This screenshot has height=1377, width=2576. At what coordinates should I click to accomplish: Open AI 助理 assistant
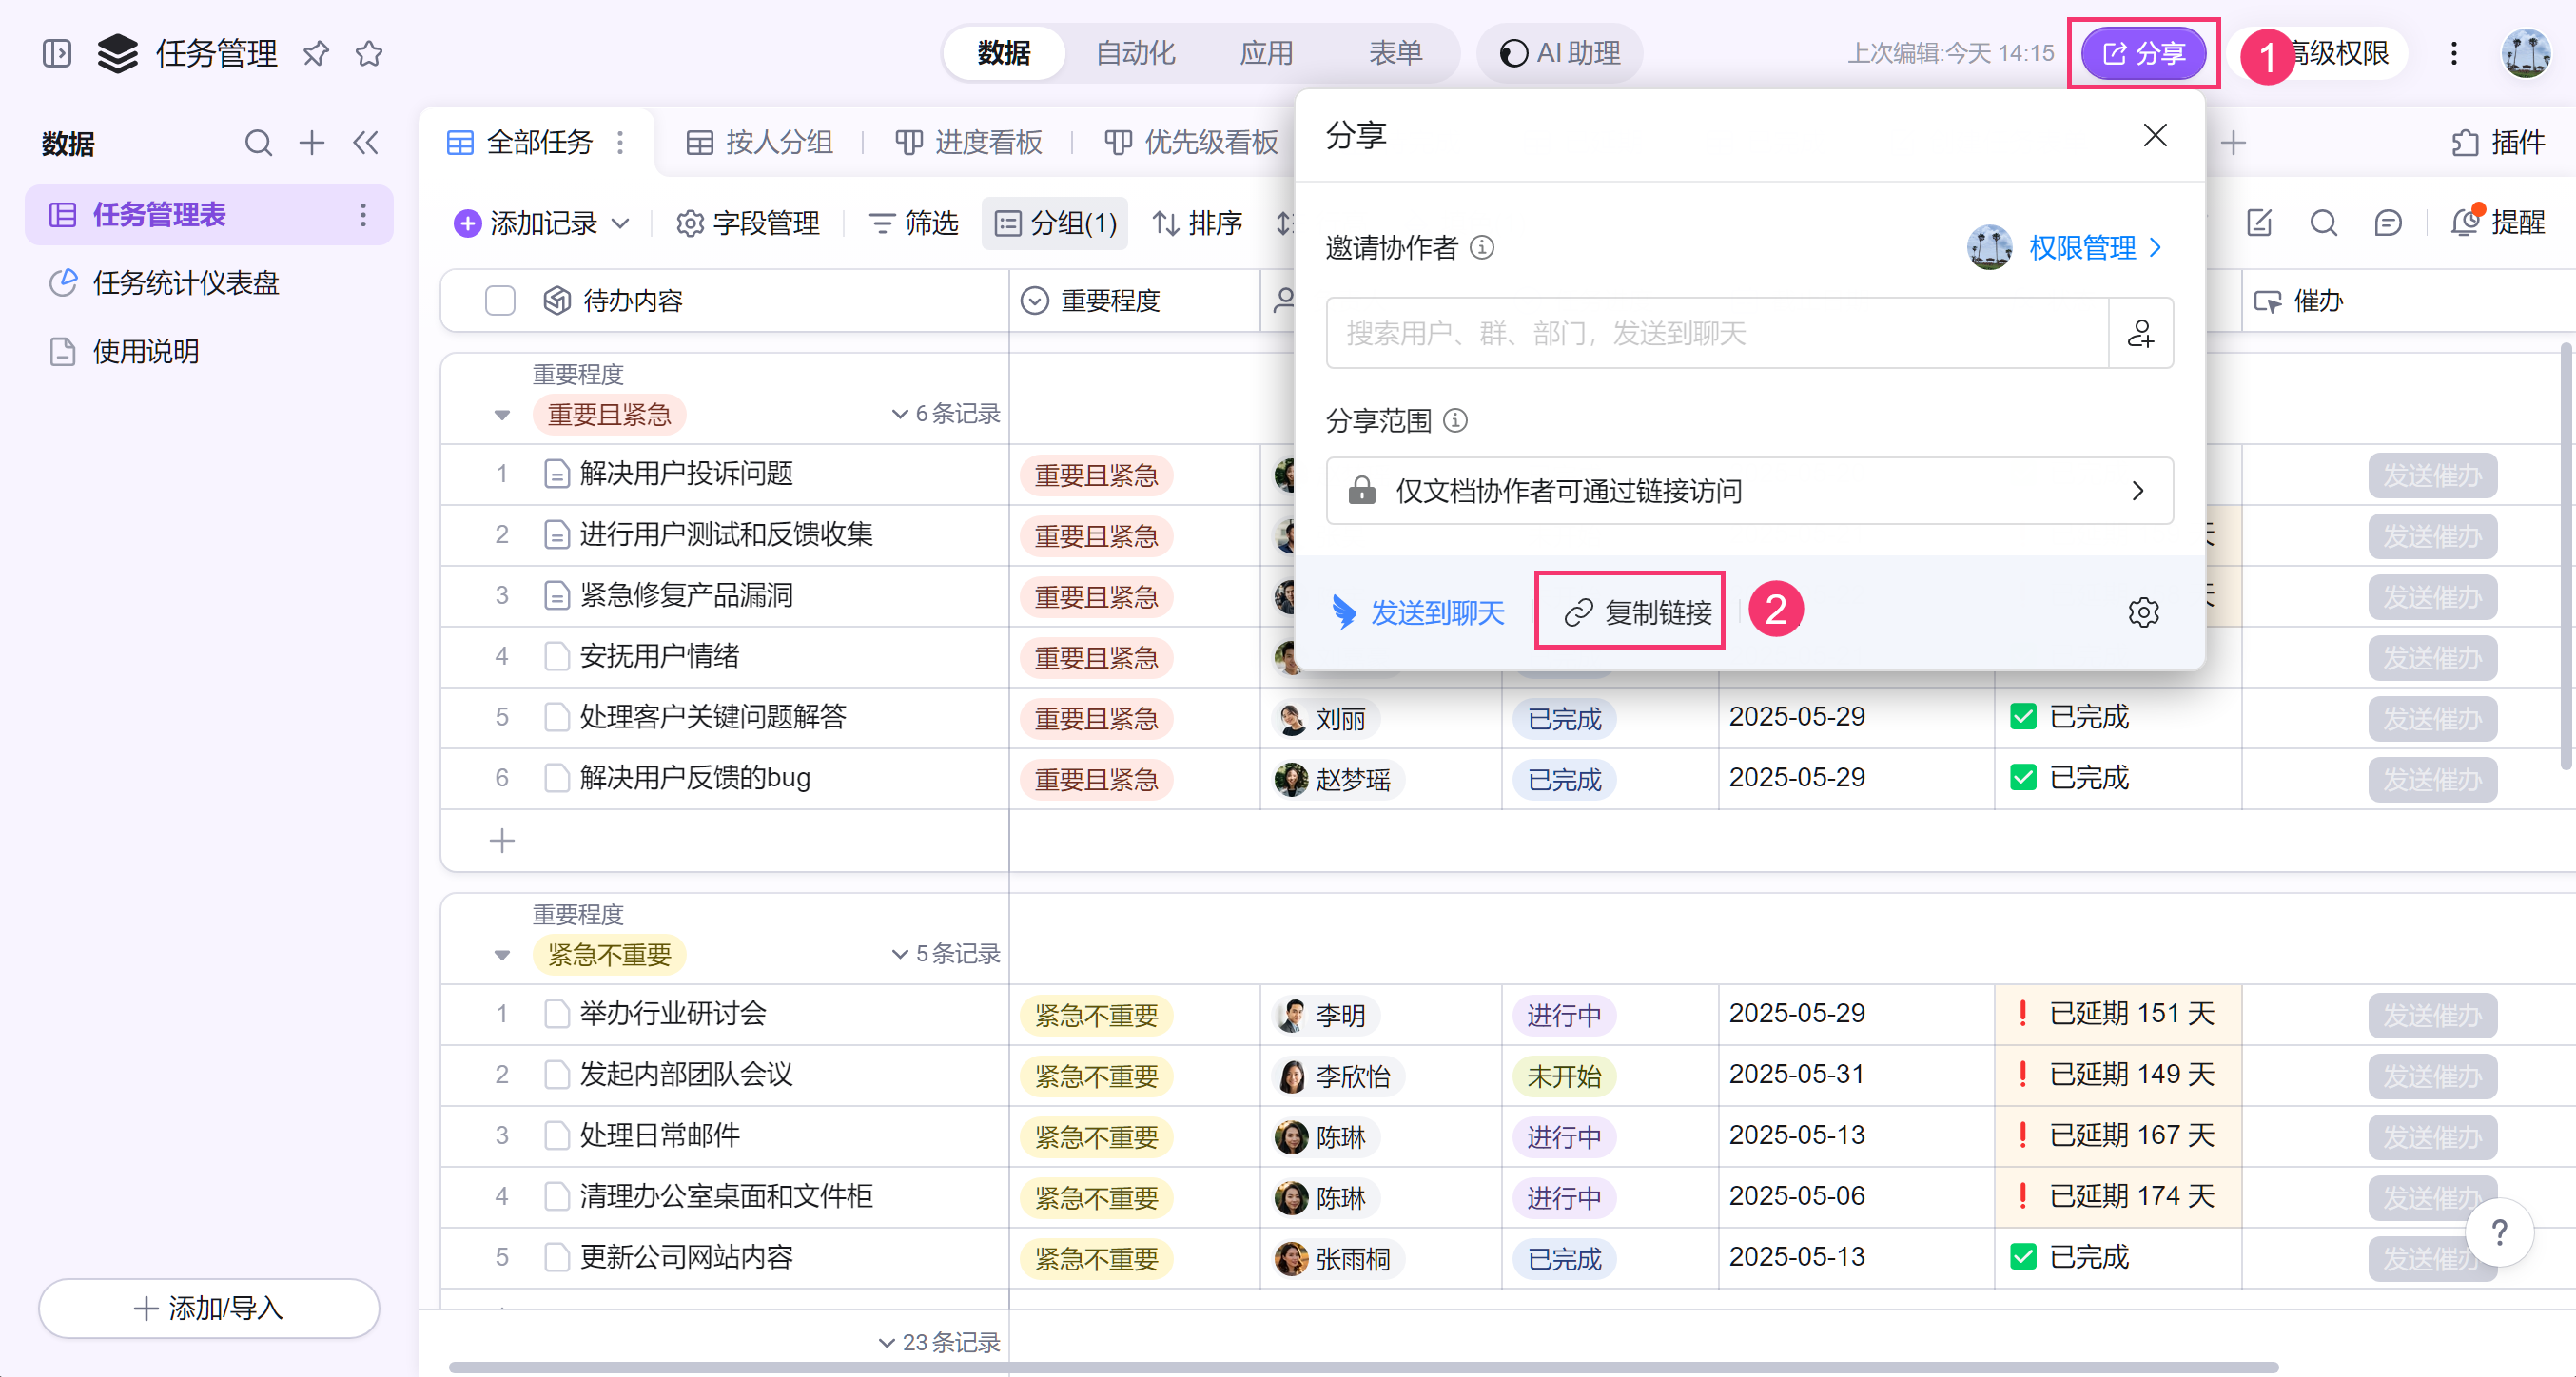click(x=1560, y=53)
